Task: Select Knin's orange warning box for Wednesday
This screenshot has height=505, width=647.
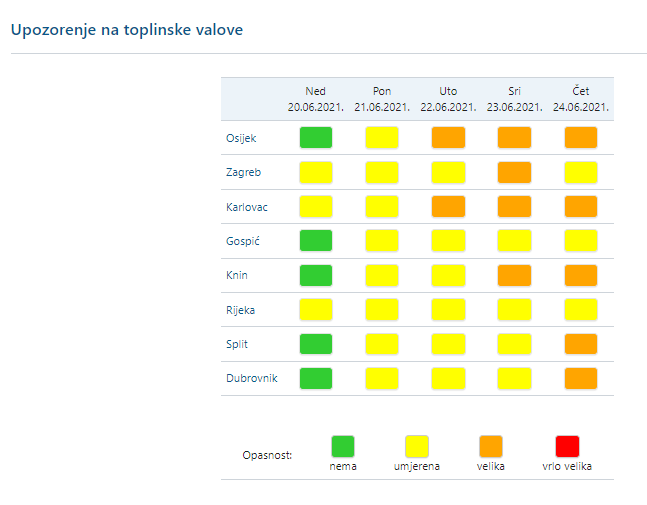Action: point(514,275)
